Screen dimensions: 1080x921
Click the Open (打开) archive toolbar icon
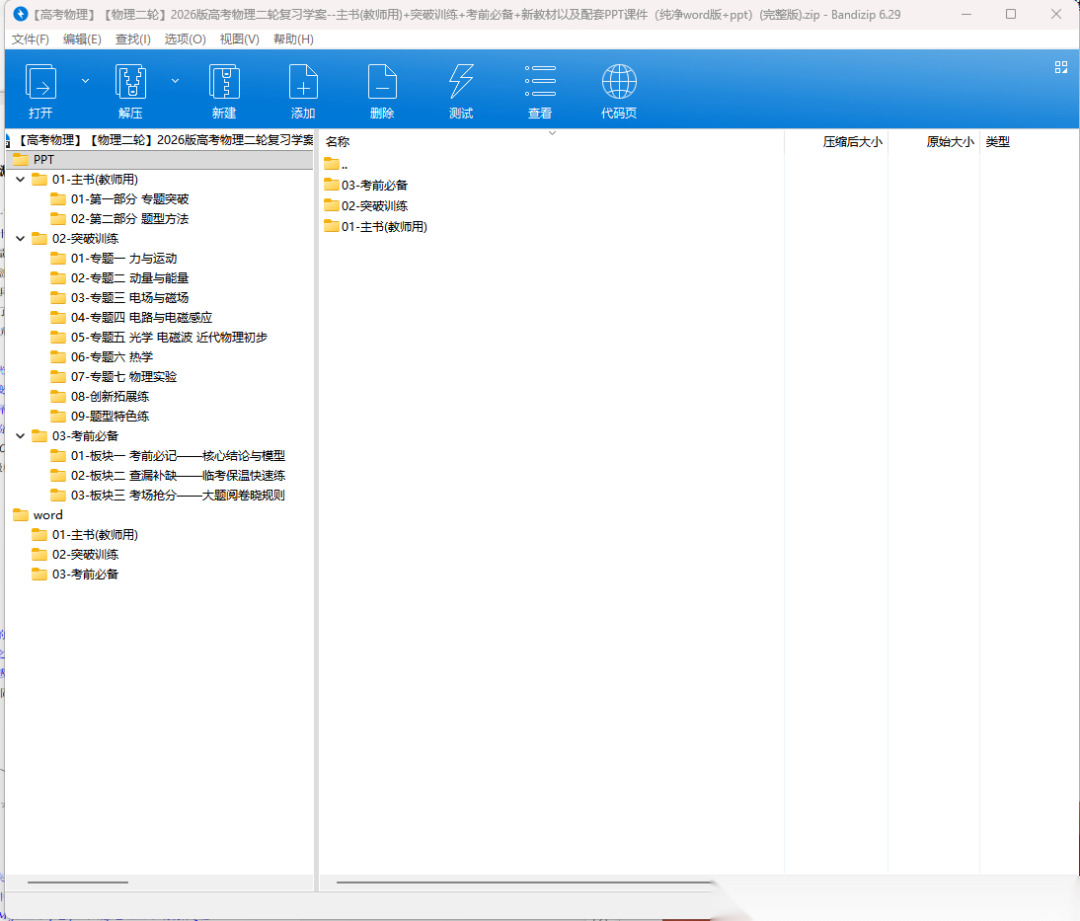pyautogui.click(x=41, y=82)
